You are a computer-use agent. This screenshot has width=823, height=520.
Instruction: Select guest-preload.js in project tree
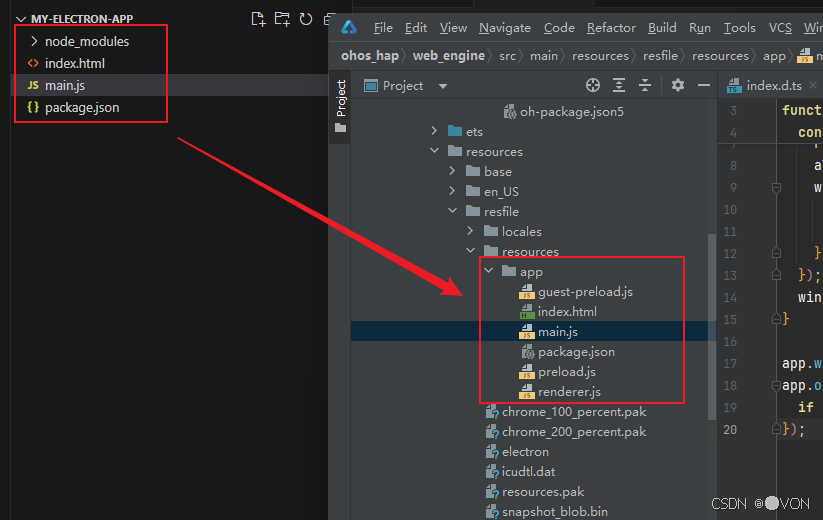[x=585, y=292]
